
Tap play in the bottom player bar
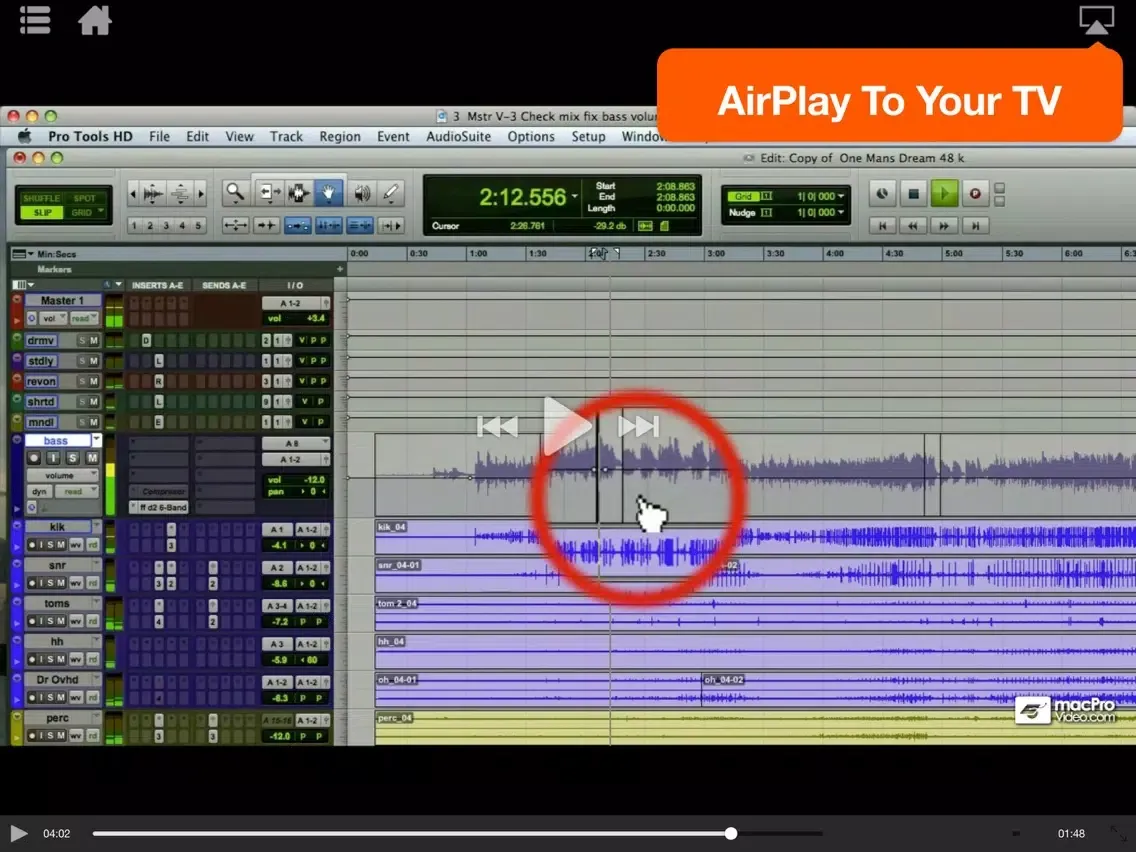[x=19, y=833]
